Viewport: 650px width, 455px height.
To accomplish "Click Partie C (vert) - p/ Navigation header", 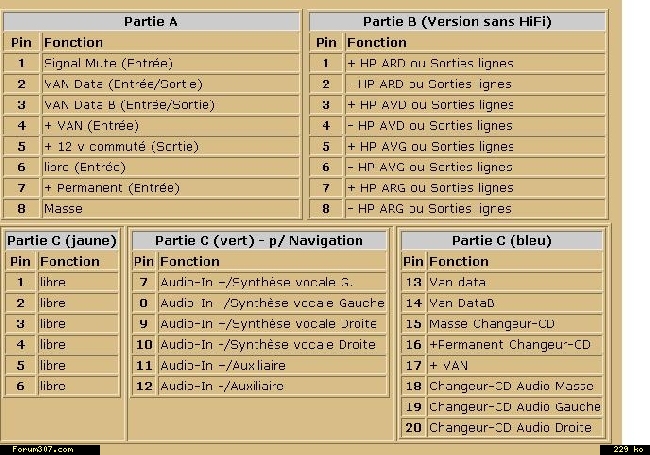I will click(x=259, y=240).
